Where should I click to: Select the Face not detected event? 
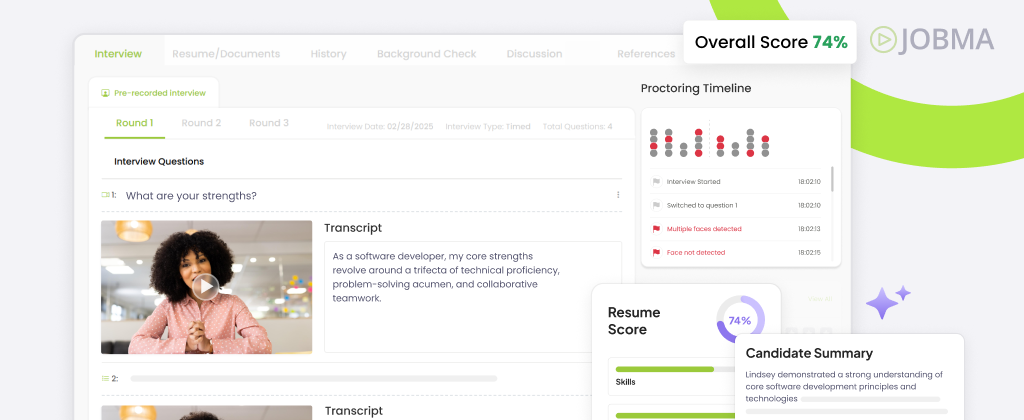coord(736,252)
